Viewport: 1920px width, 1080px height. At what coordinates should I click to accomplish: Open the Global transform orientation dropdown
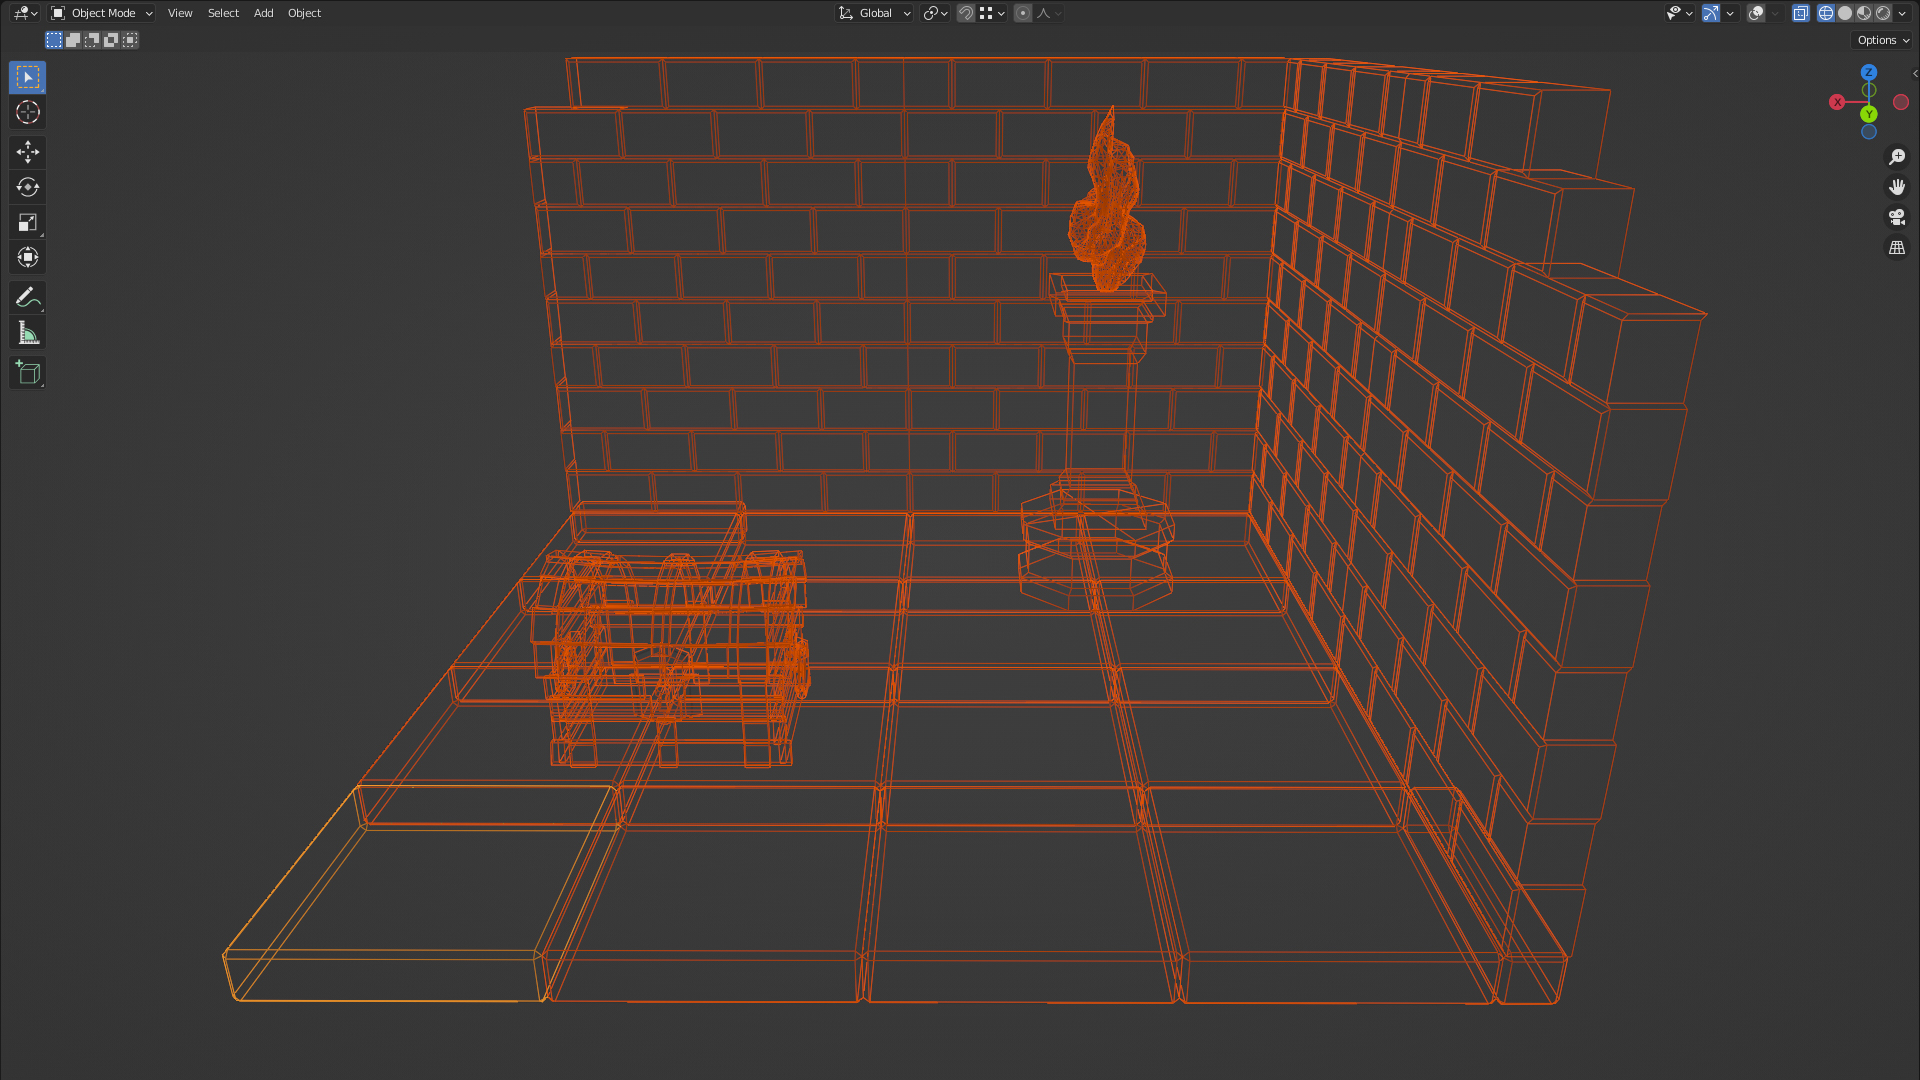875,13
